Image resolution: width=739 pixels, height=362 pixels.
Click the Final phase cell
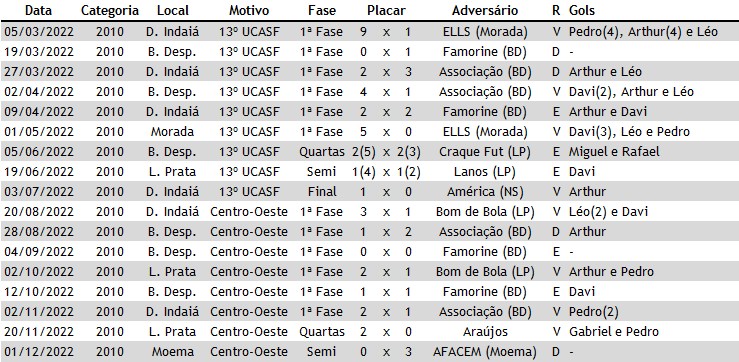point(322,192)
